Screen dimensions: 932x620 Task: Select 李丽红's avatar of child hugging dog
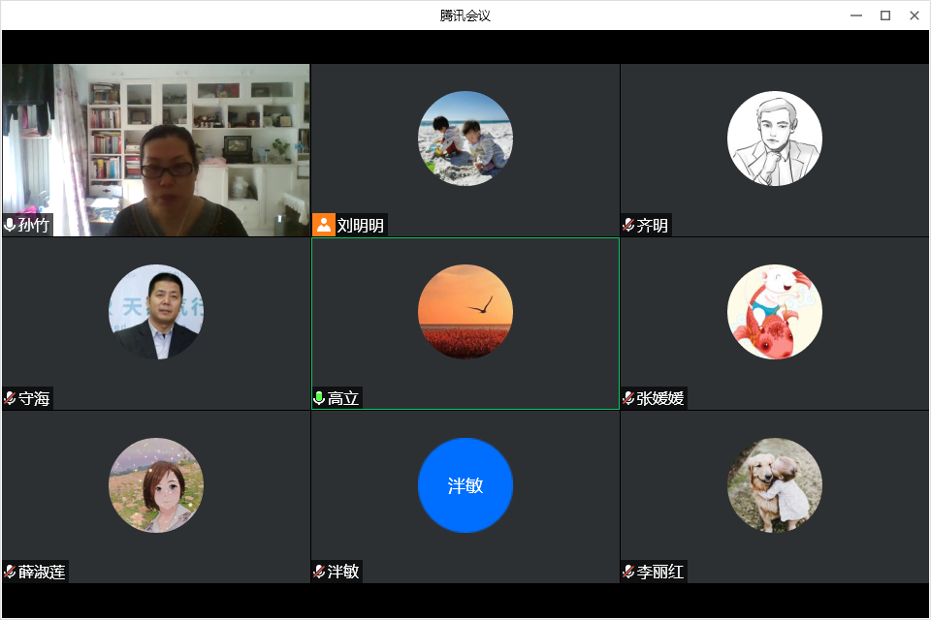(774, 485)
